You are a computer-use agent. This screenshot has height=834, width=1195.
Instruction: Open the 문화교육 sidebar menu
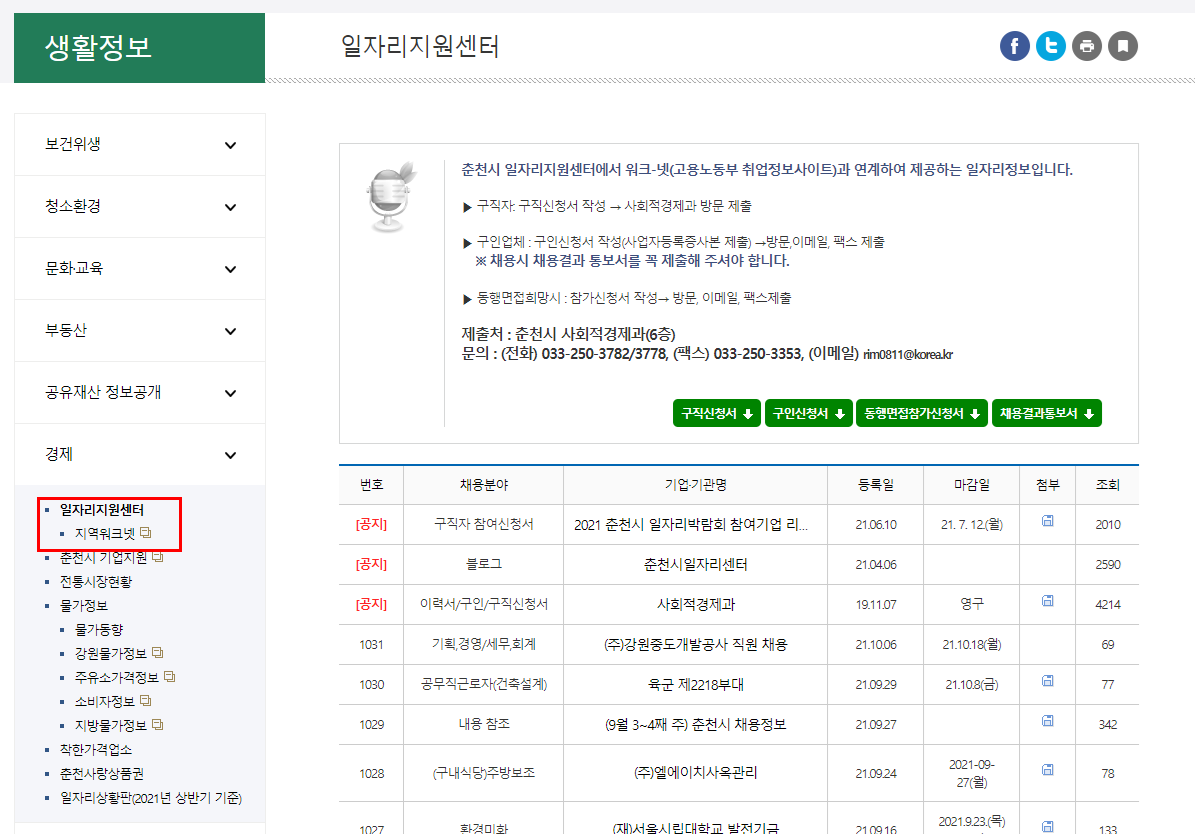(x=139, y=269)
